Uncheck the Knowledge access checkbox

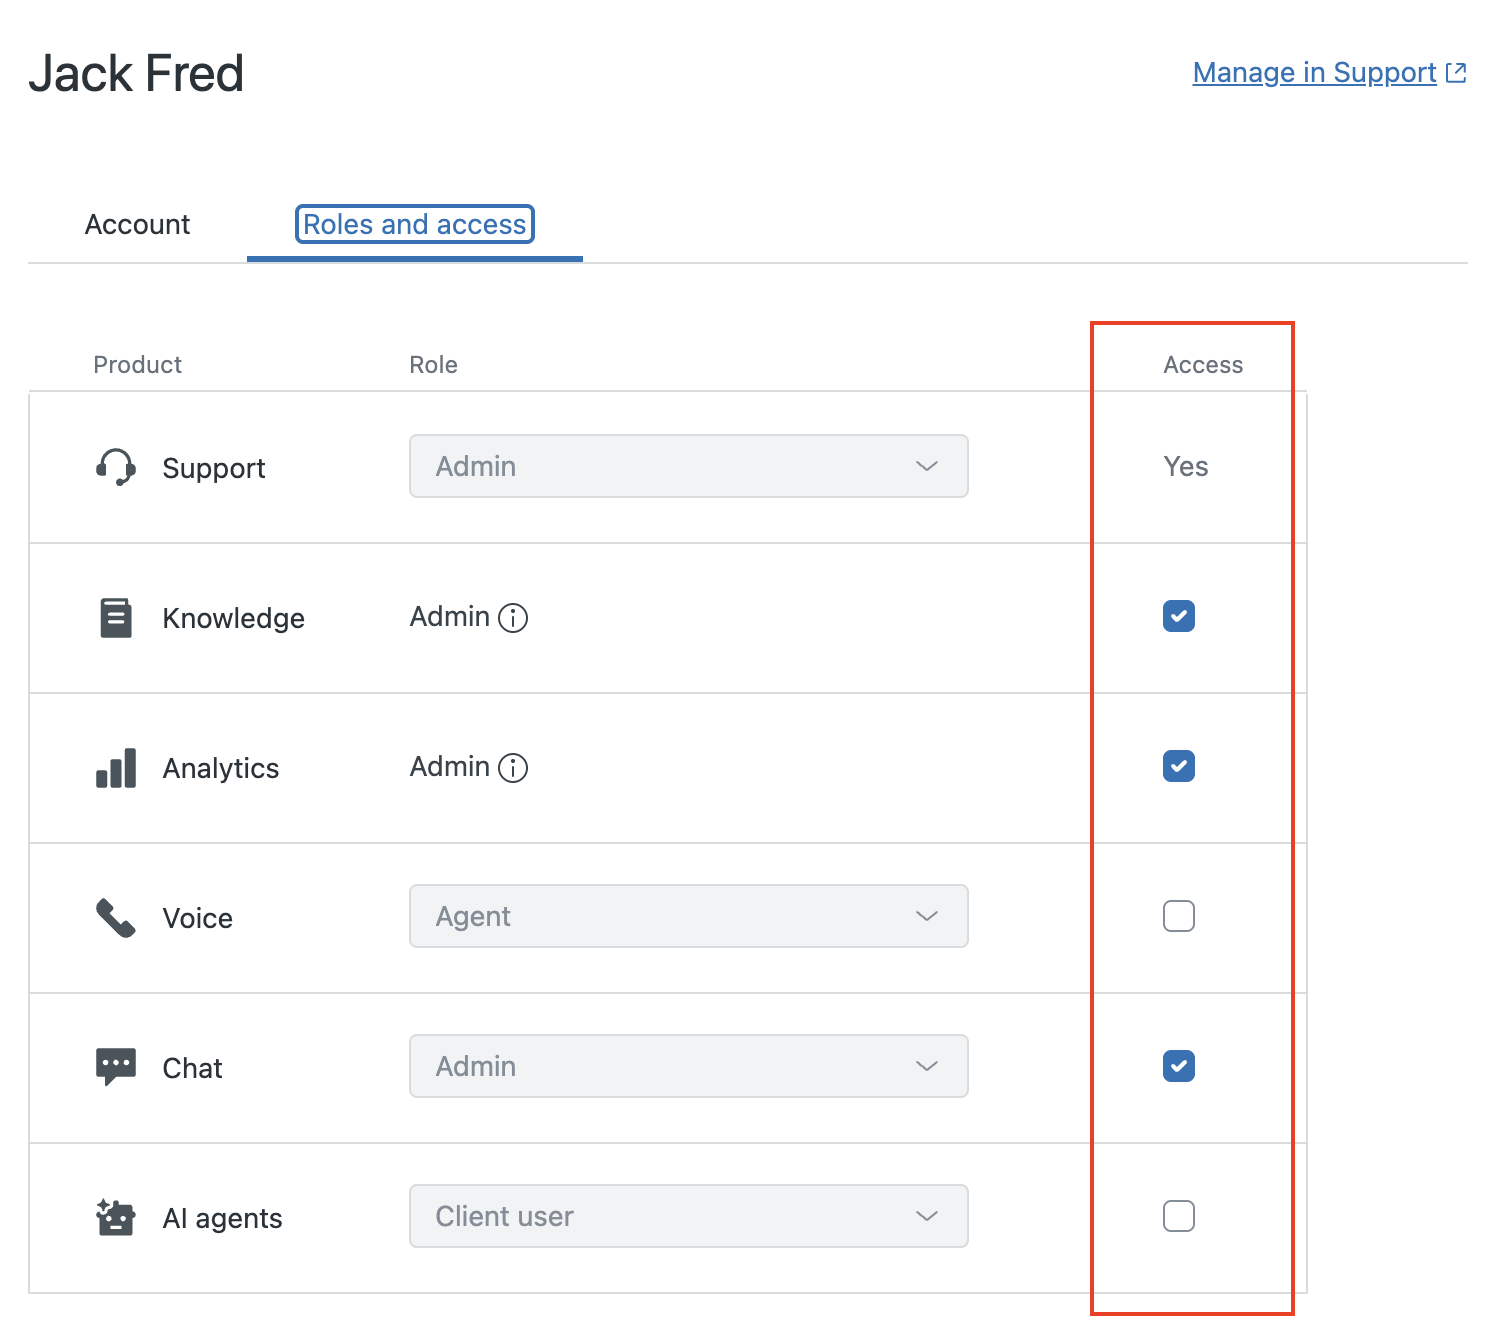1179,616
